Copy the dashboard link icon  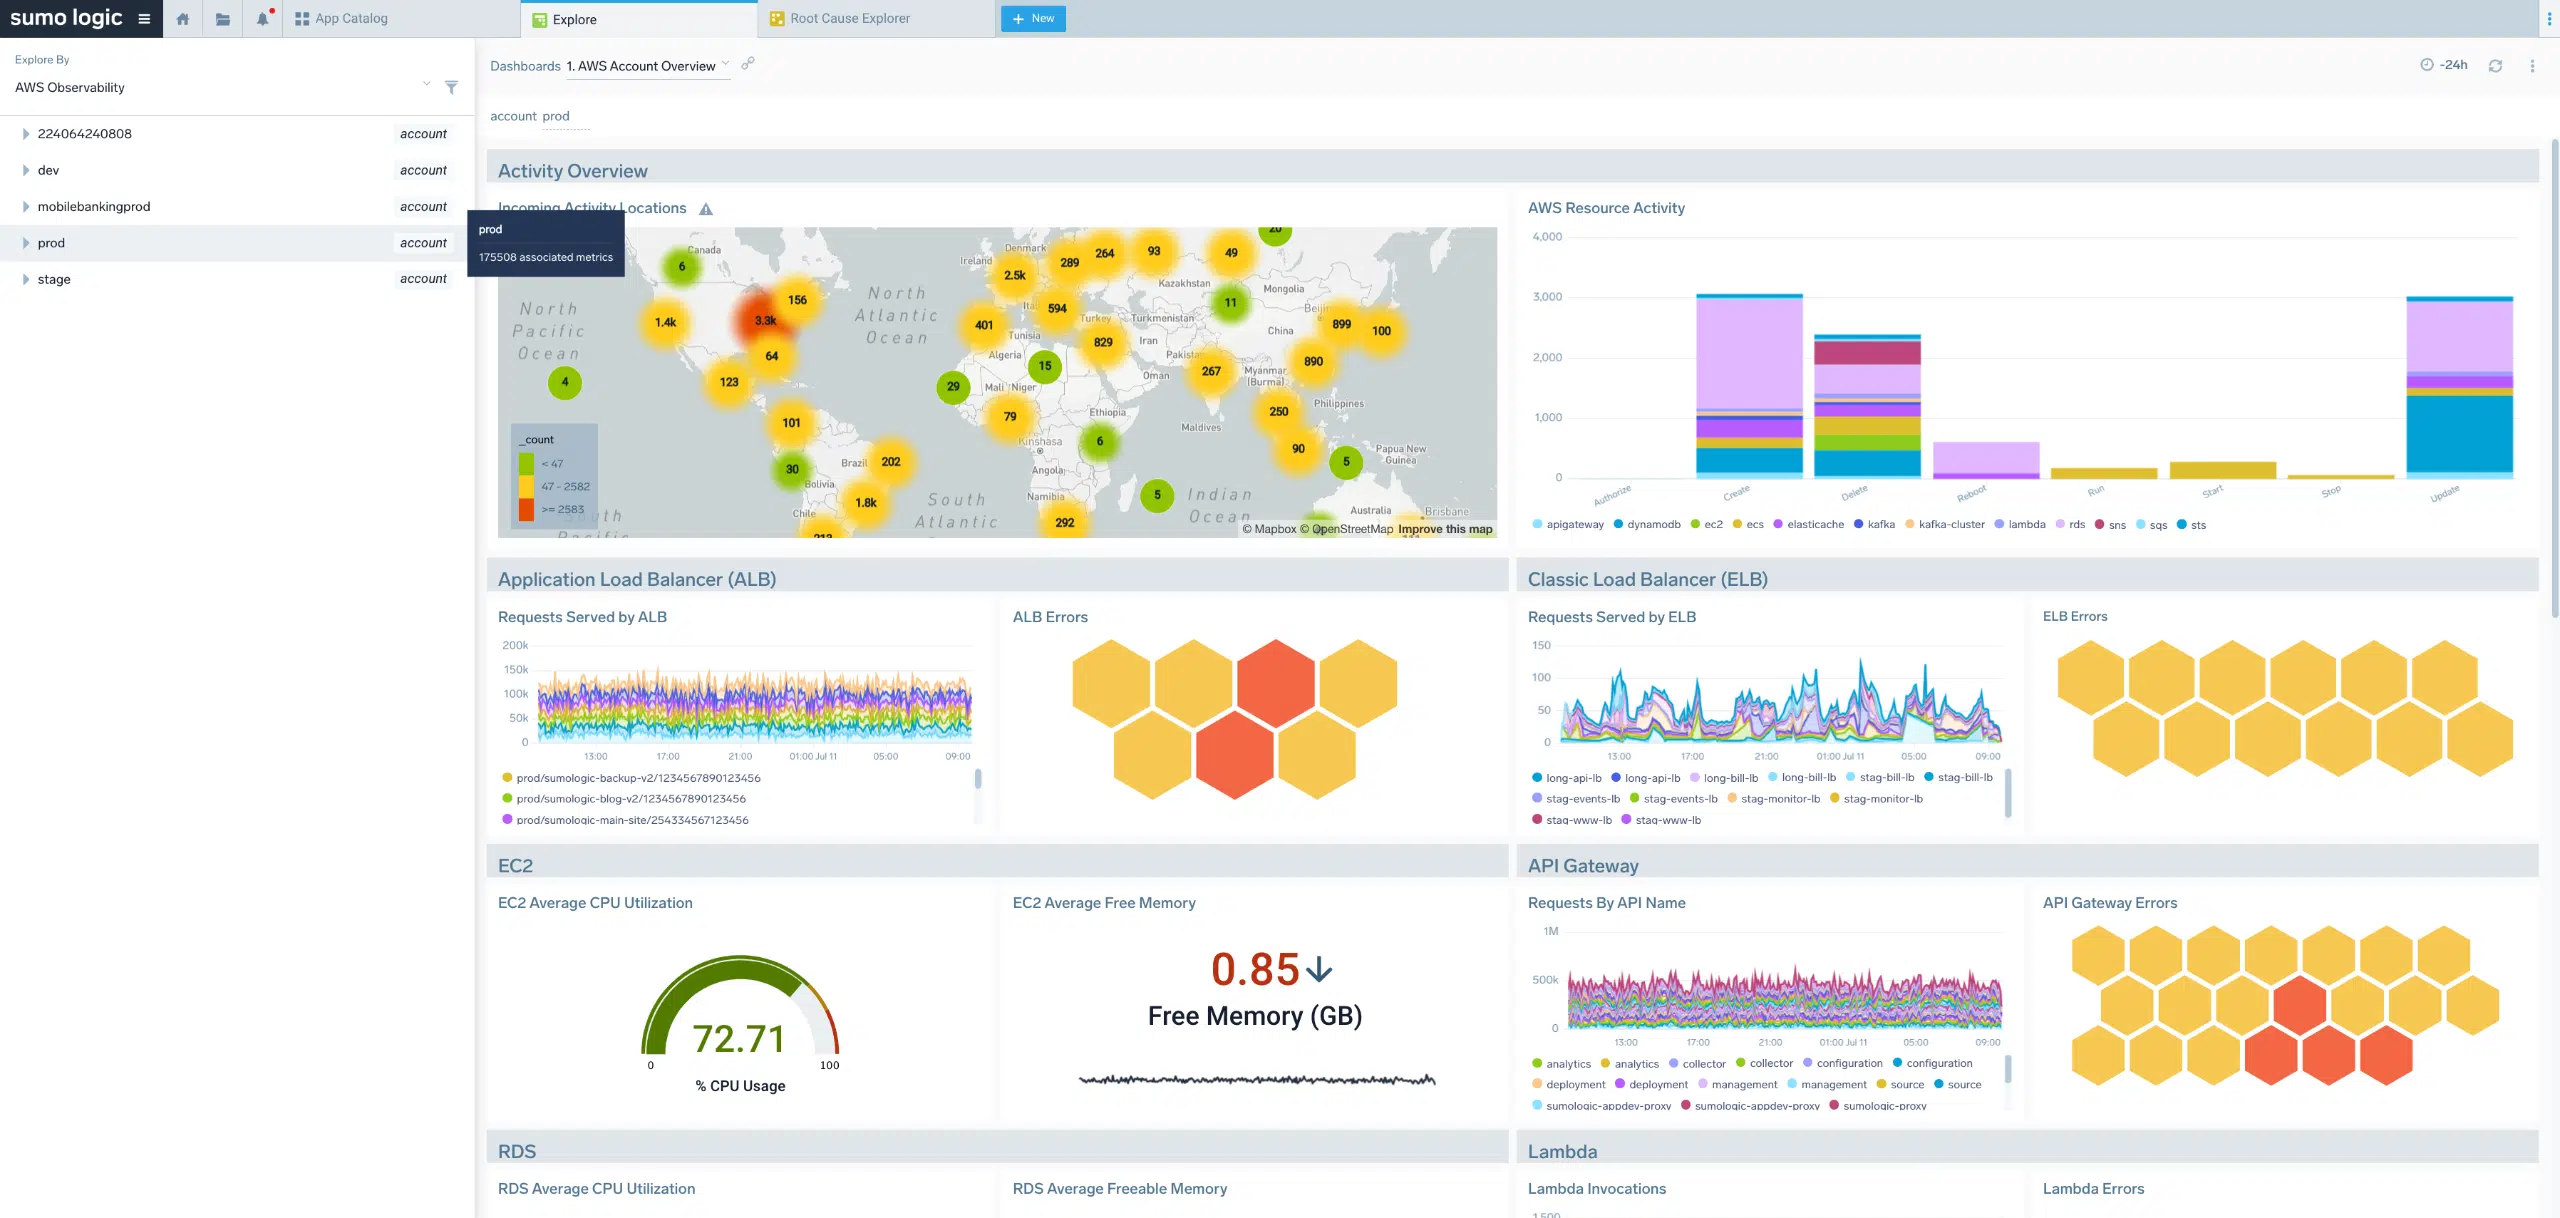(748, 63)
